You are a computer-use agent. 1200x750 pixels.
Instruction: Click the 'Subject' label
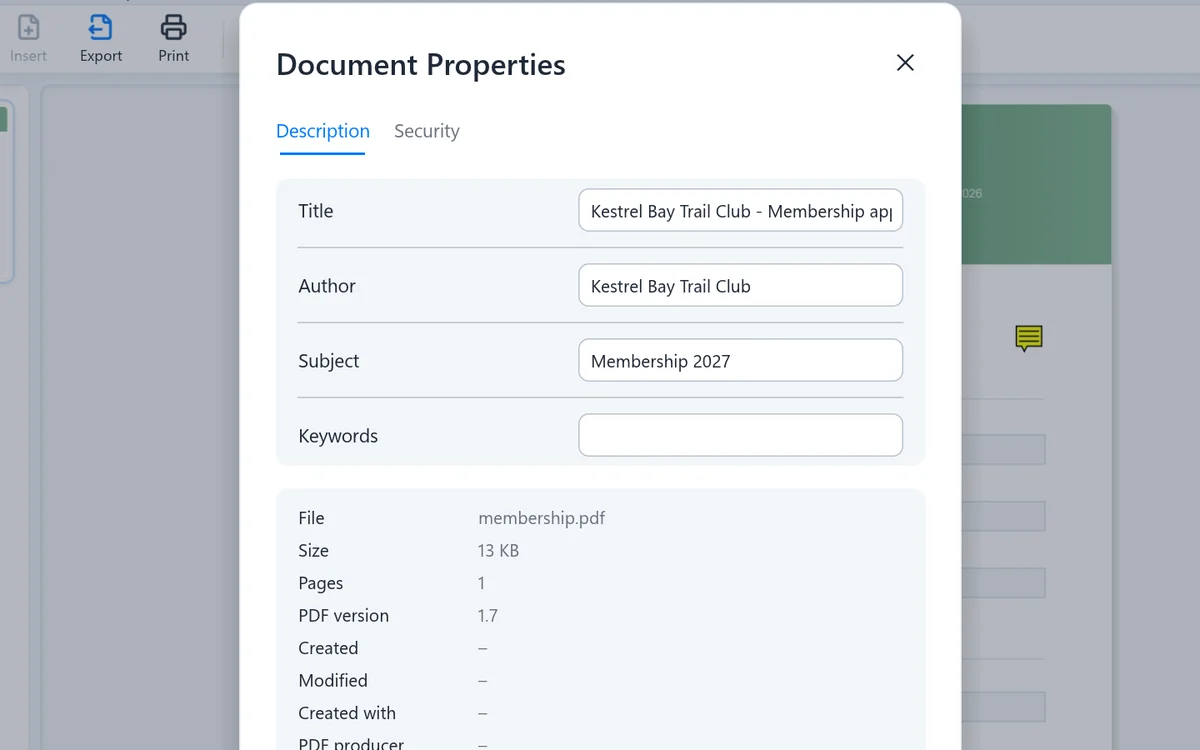coord(329,361)
